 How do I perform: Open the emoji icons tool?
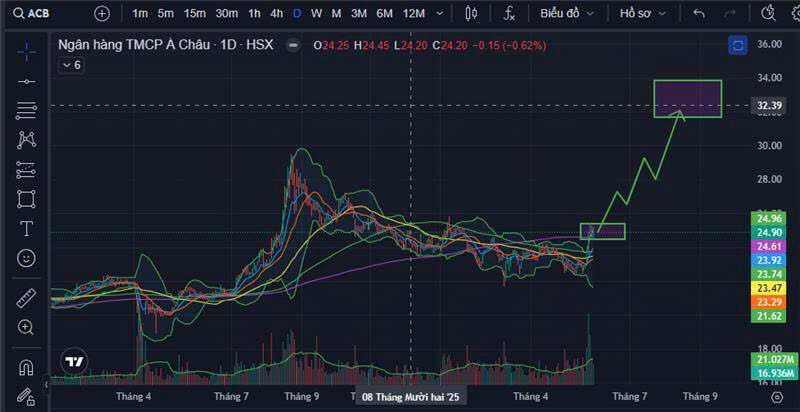26,258
